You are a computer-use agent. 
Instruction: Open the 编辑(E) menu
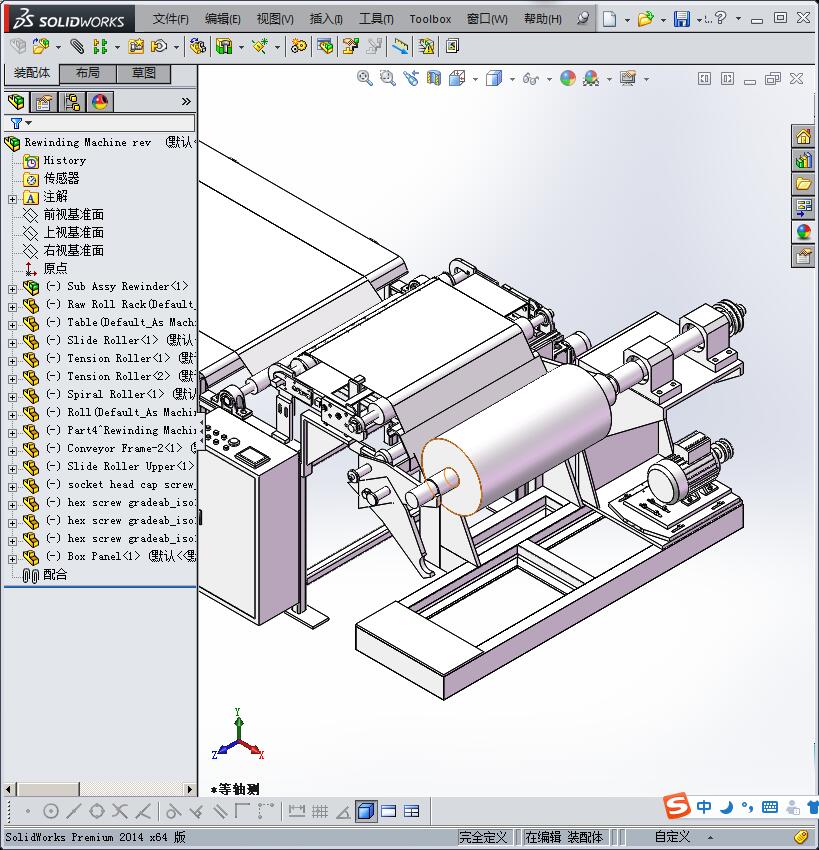[222, 19]
